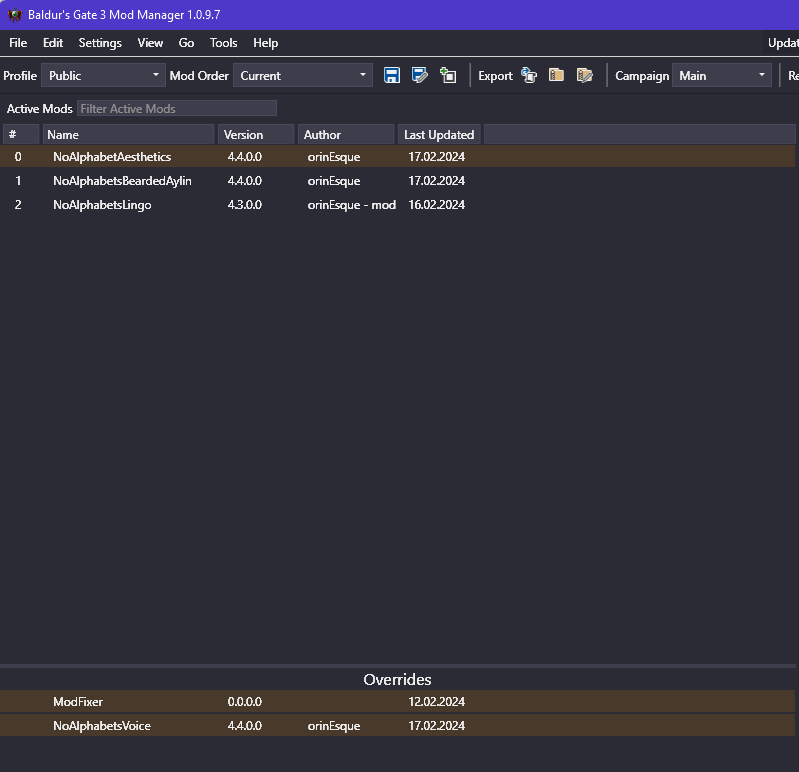Open the Campaign dropdown showing Main
The width and height of the screenshot is (799, 772).
click(x=722, y=75)
